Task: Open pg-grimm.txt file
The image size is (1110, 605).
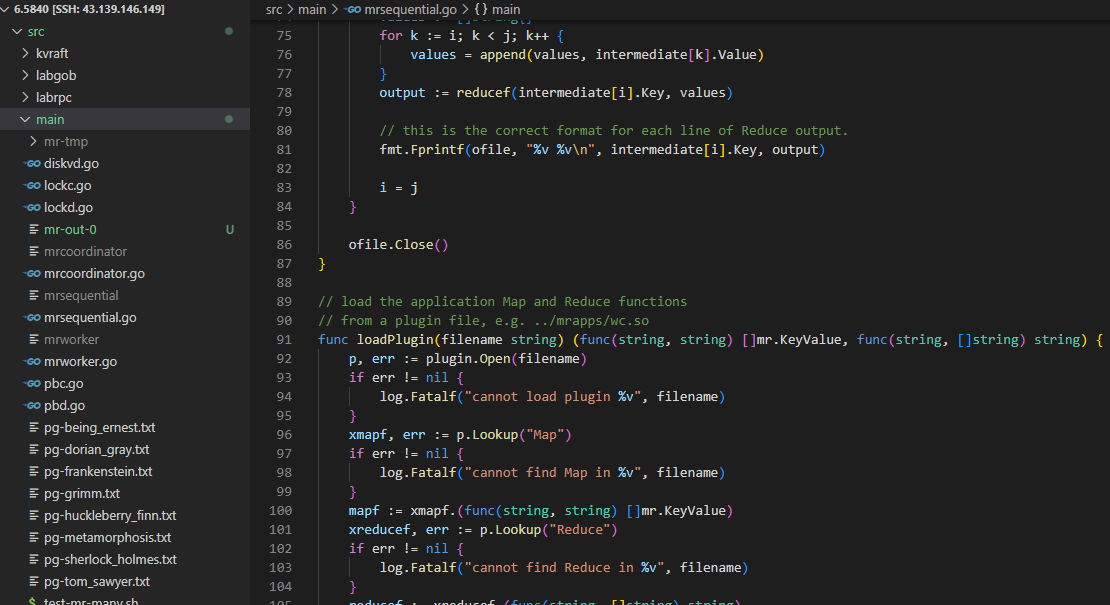Action: (82, 493)
